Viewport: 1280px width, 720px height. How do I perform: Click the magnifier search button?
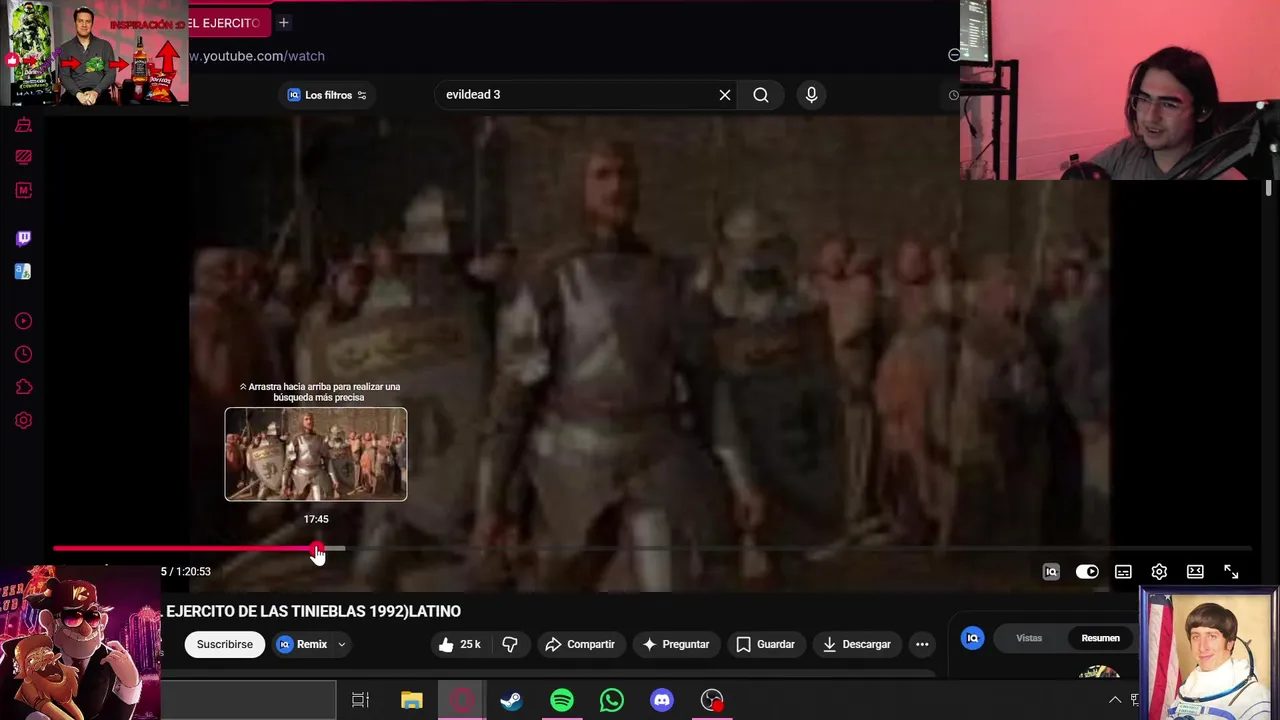click(761, 95)
